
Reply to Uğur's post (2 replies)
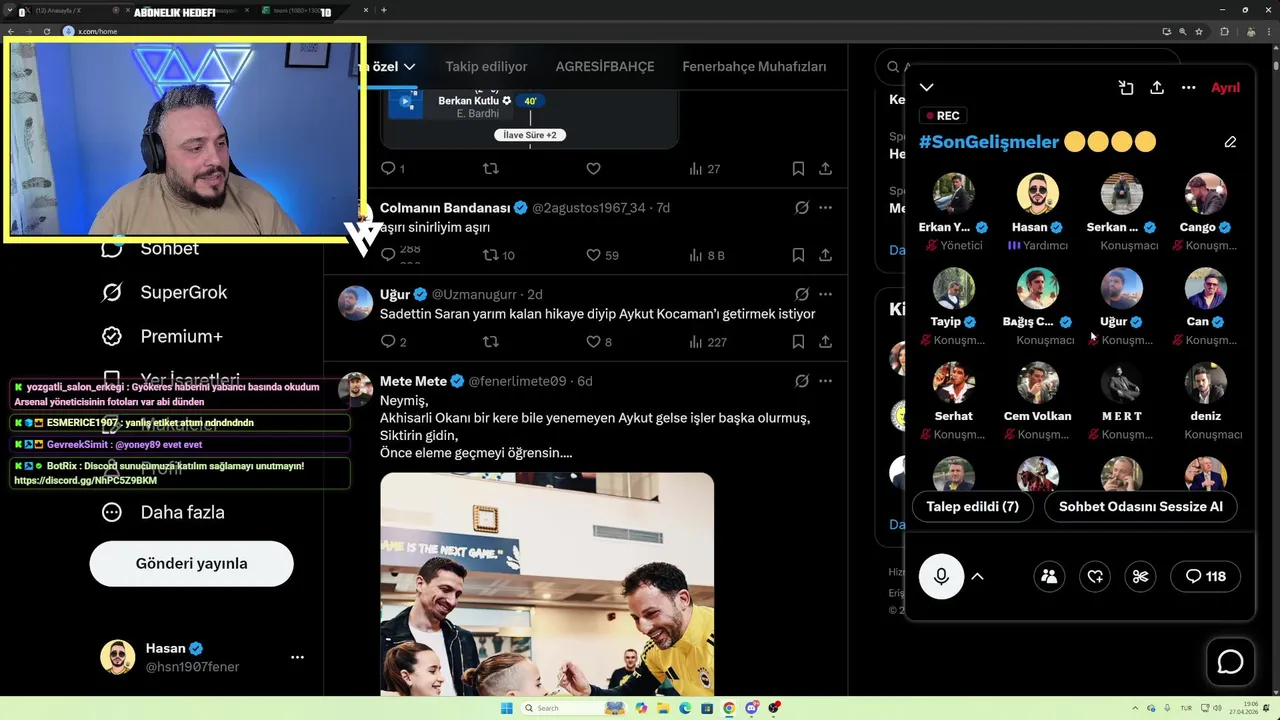click(394, 342)
